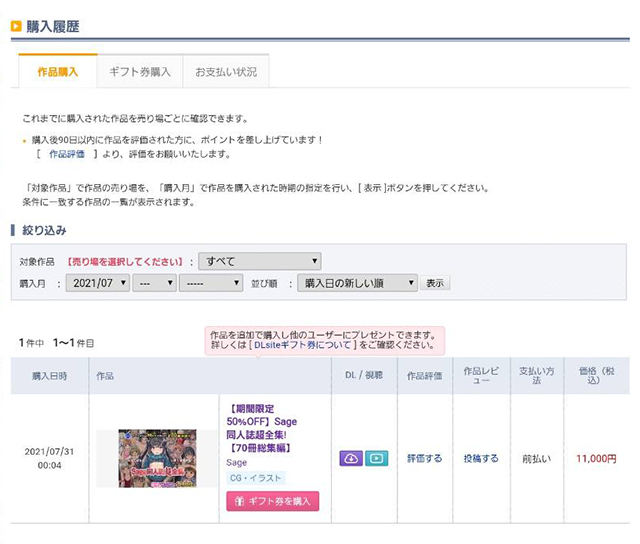
Task: Click 投稿する to write a review
Action: click(480, 458)
